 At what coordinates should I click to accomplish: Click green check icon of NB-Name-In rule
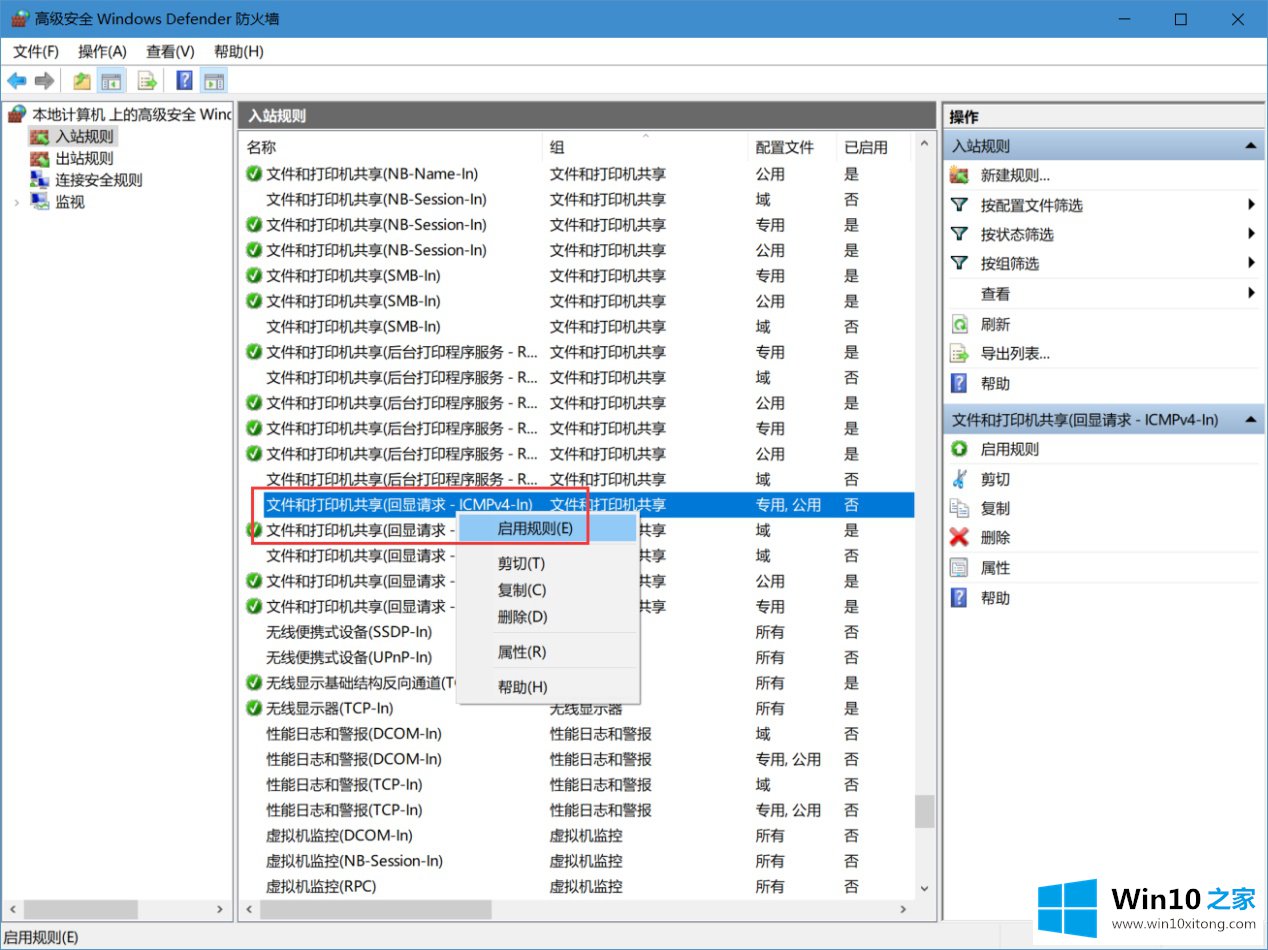click(x=254, y=174)
